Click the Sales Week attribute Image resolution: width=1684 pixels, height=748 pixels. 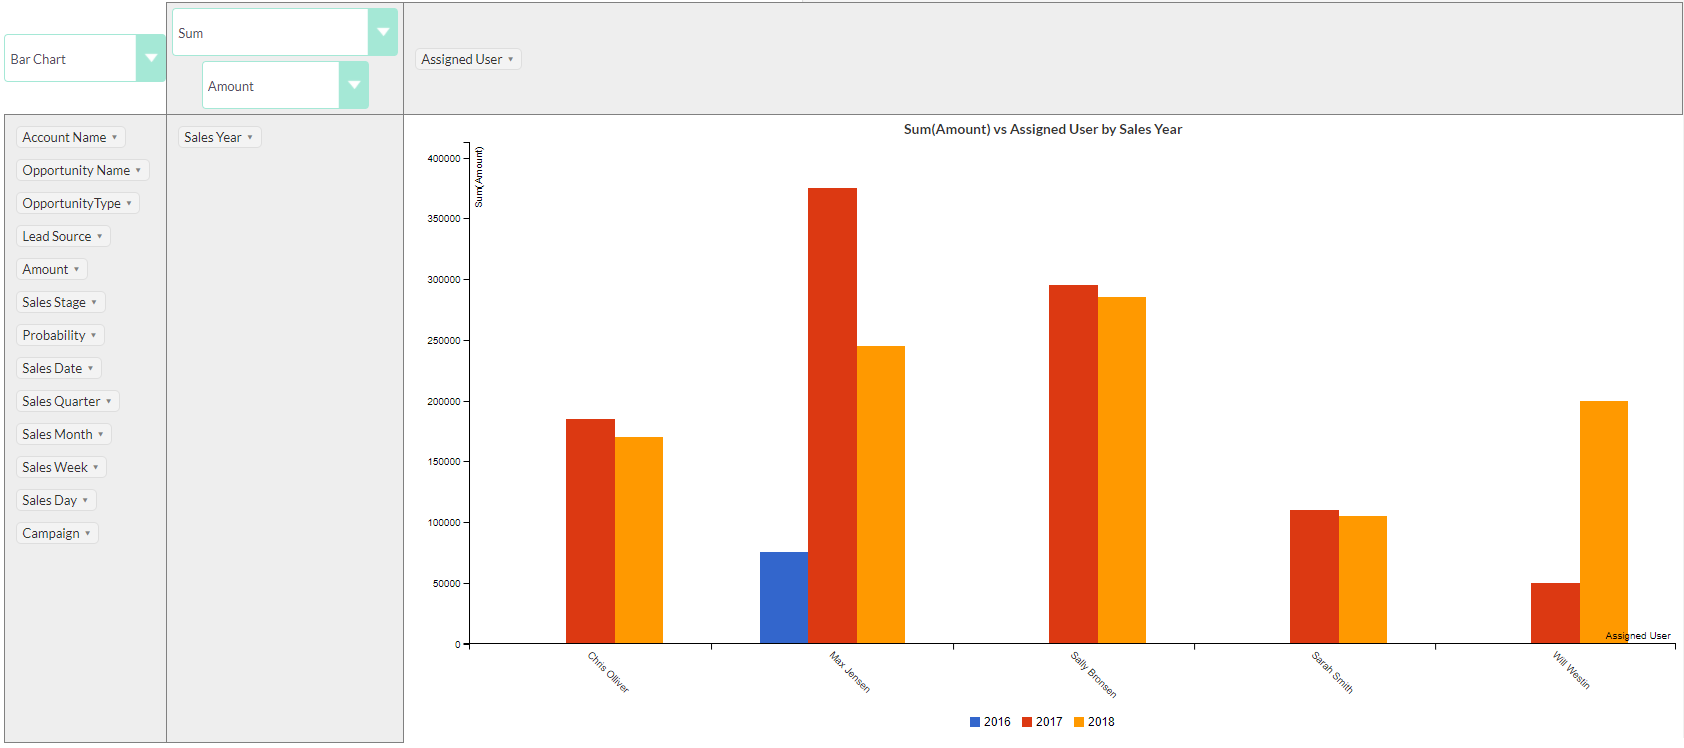(x=55, y=468)
